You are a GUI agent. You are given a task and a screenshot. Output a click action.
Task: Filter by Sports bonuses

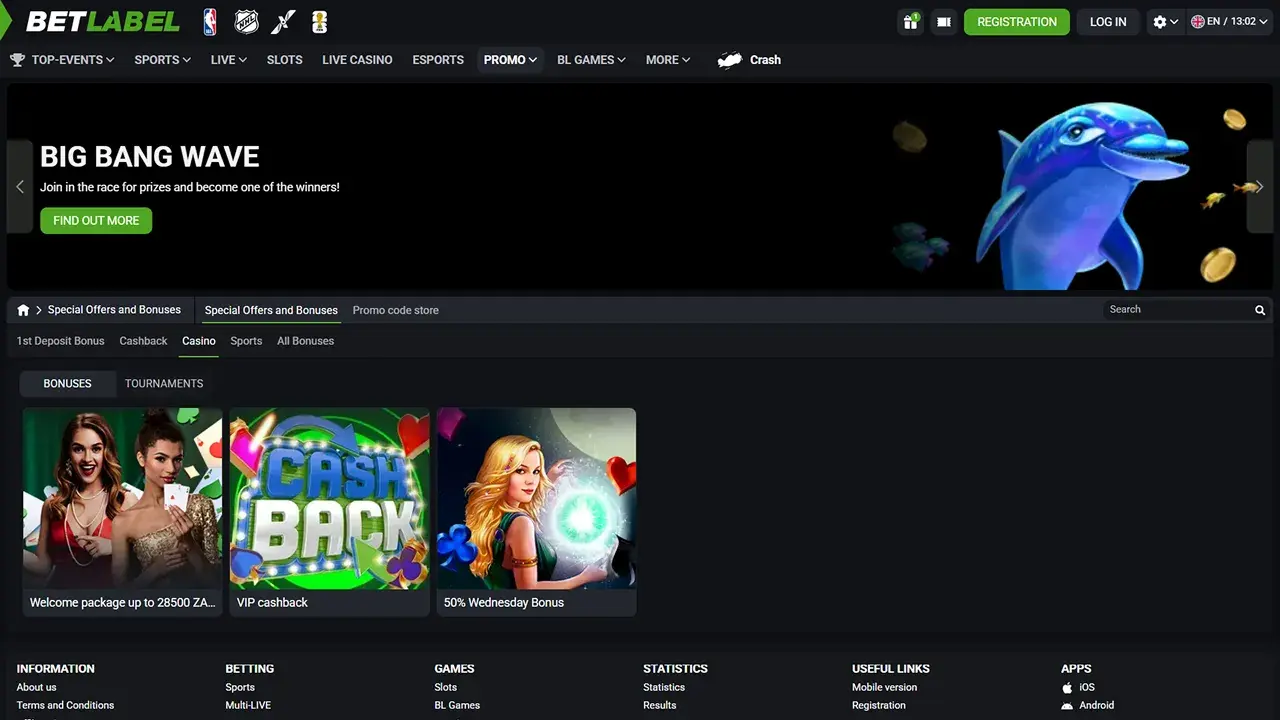pos(246,341)
